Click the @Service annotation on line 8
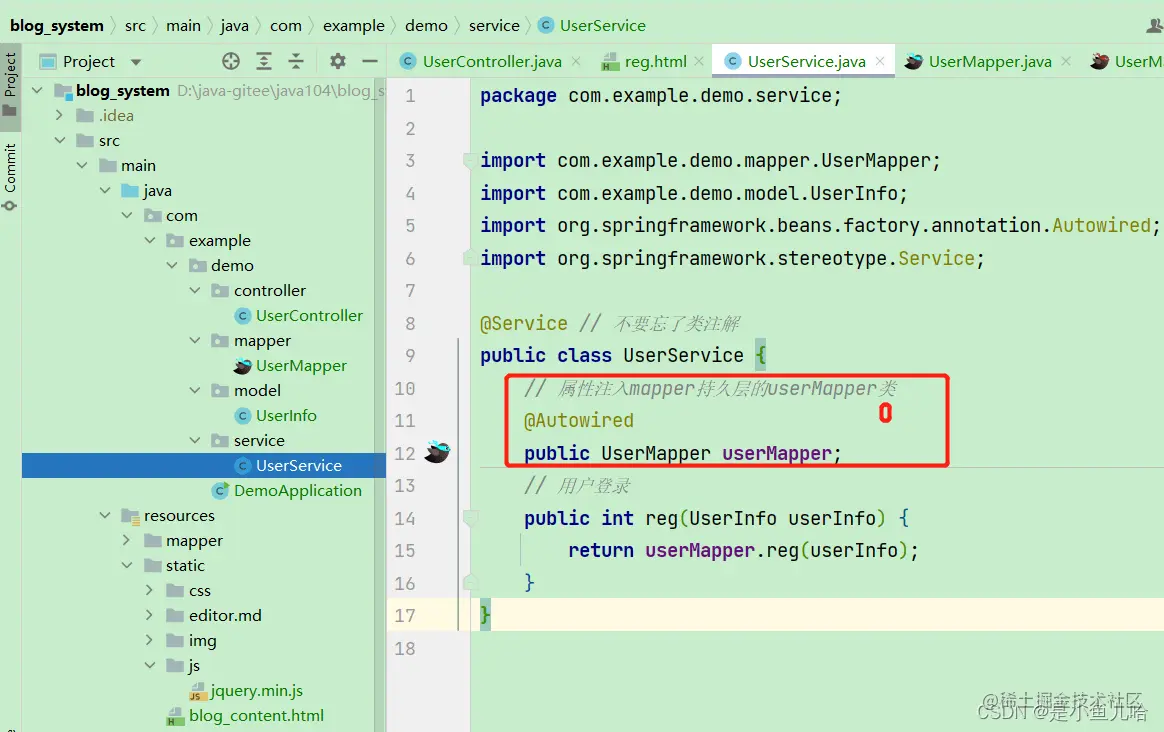Image resolution: width=1164 pixels, height=732 pixels. (x=523, y=323)
